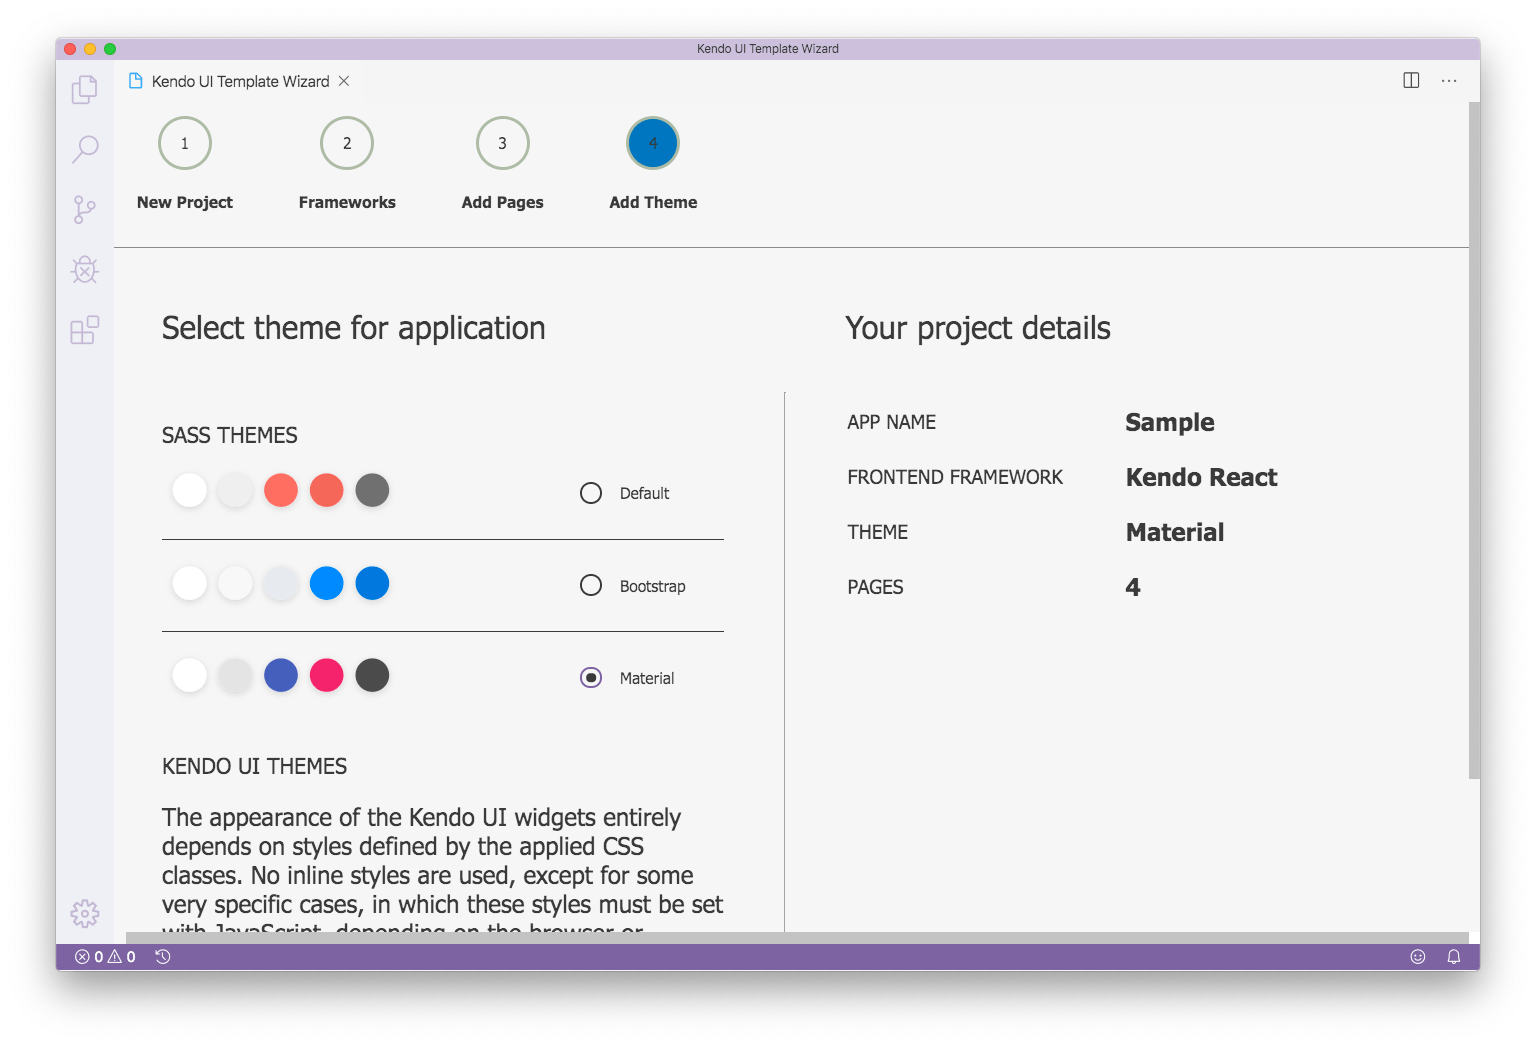Click the 'Kendo React' framework value
Image resolution: width=1536 pixels, height=1045 pixels.
[1202, 477]
